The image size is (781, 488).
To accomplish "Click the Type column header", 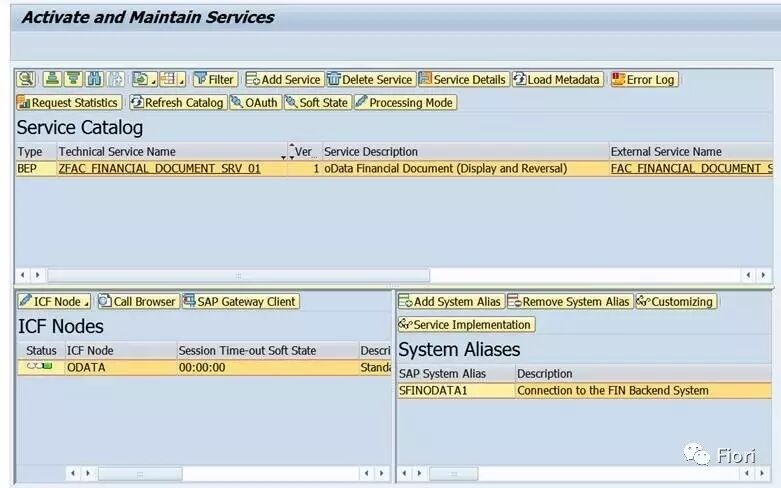I will [x=36, y=151].
